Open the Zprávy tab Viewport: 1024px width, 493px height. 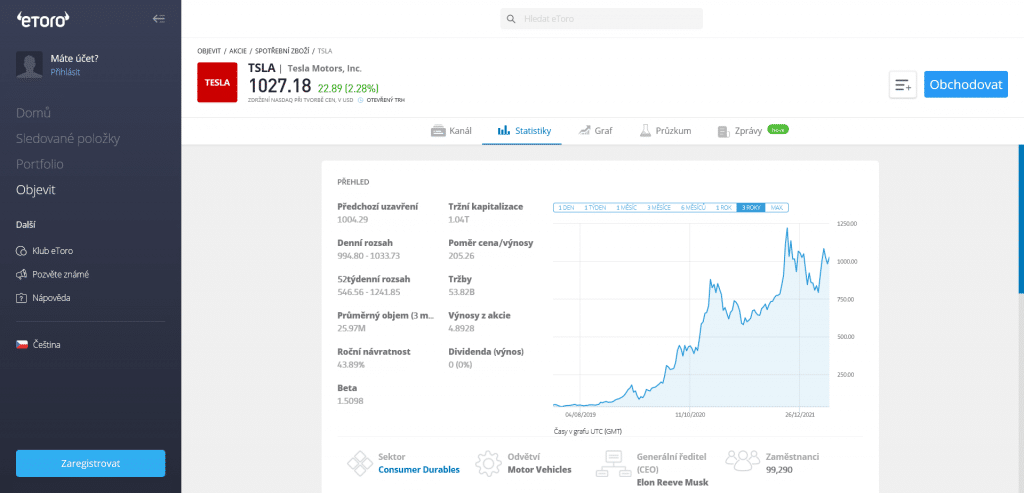tap(752, 131)
